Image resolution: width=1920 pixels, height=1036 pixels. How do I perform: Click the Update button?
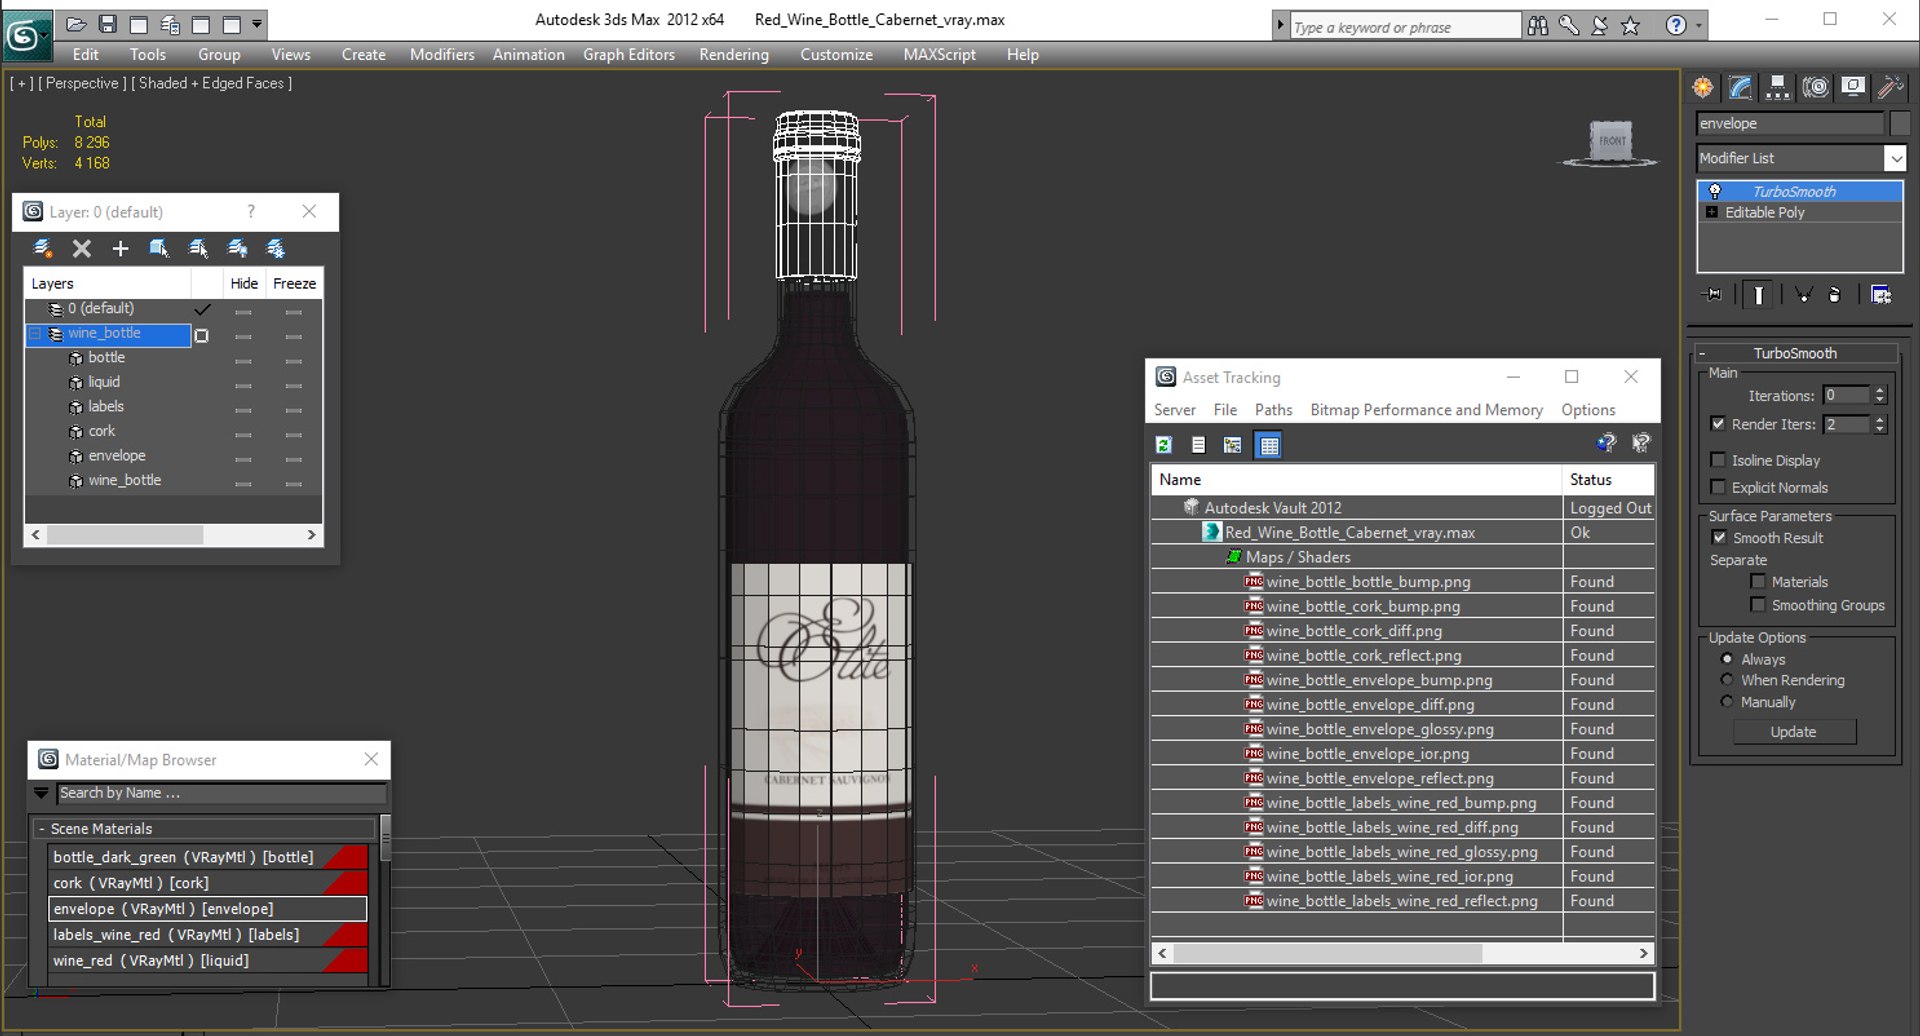click(1793, 732)
